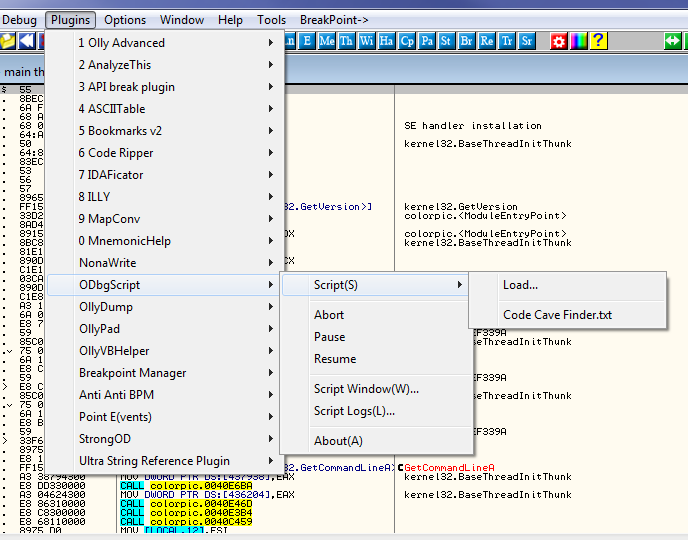Click the Br (breakpoints) toolbar icon
The height and width of the screenshot is (540, 688).
click(x=466, y=41)
